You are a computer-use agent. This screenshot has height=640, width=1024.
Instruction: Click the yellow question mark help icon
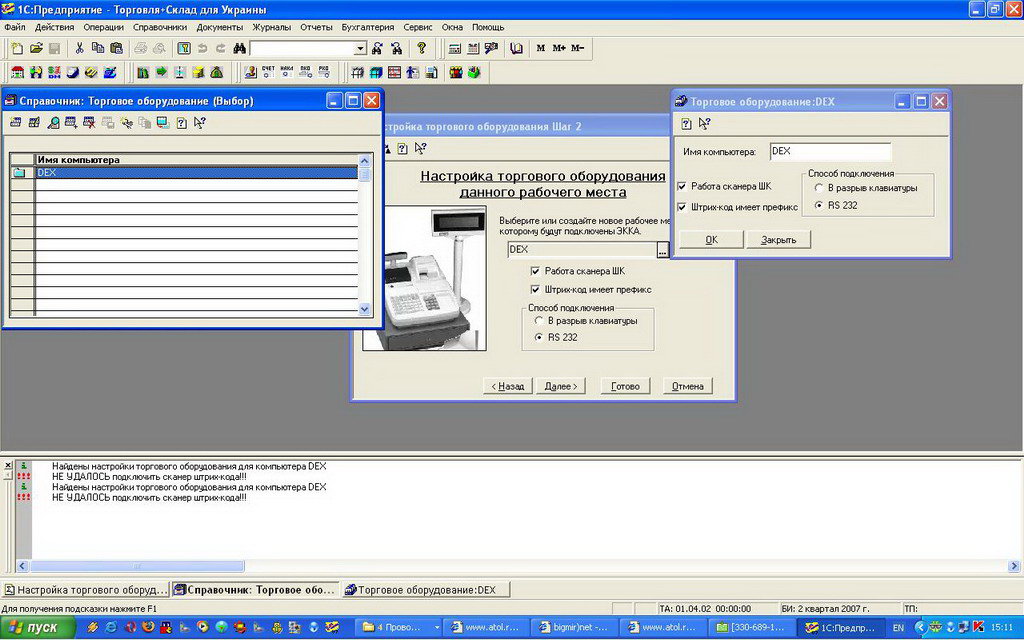(x=422, y=48)
